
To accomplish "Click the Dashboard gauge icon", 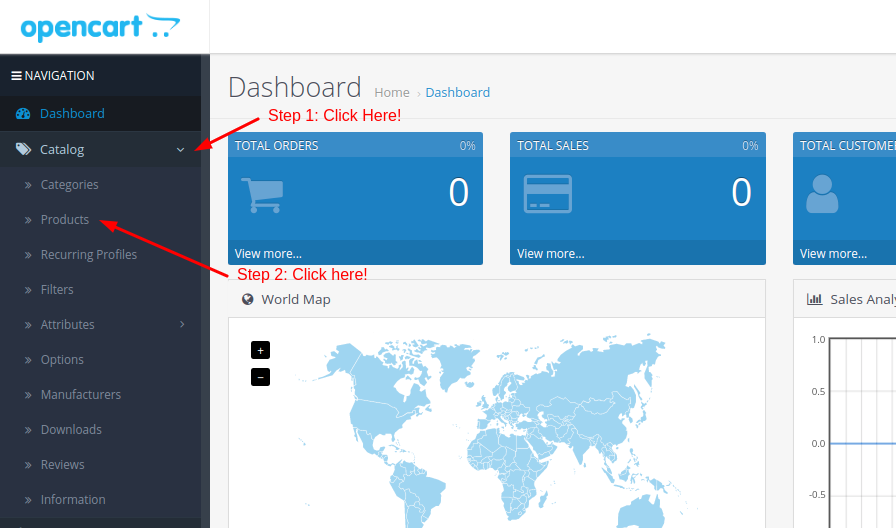I will 23,114.
